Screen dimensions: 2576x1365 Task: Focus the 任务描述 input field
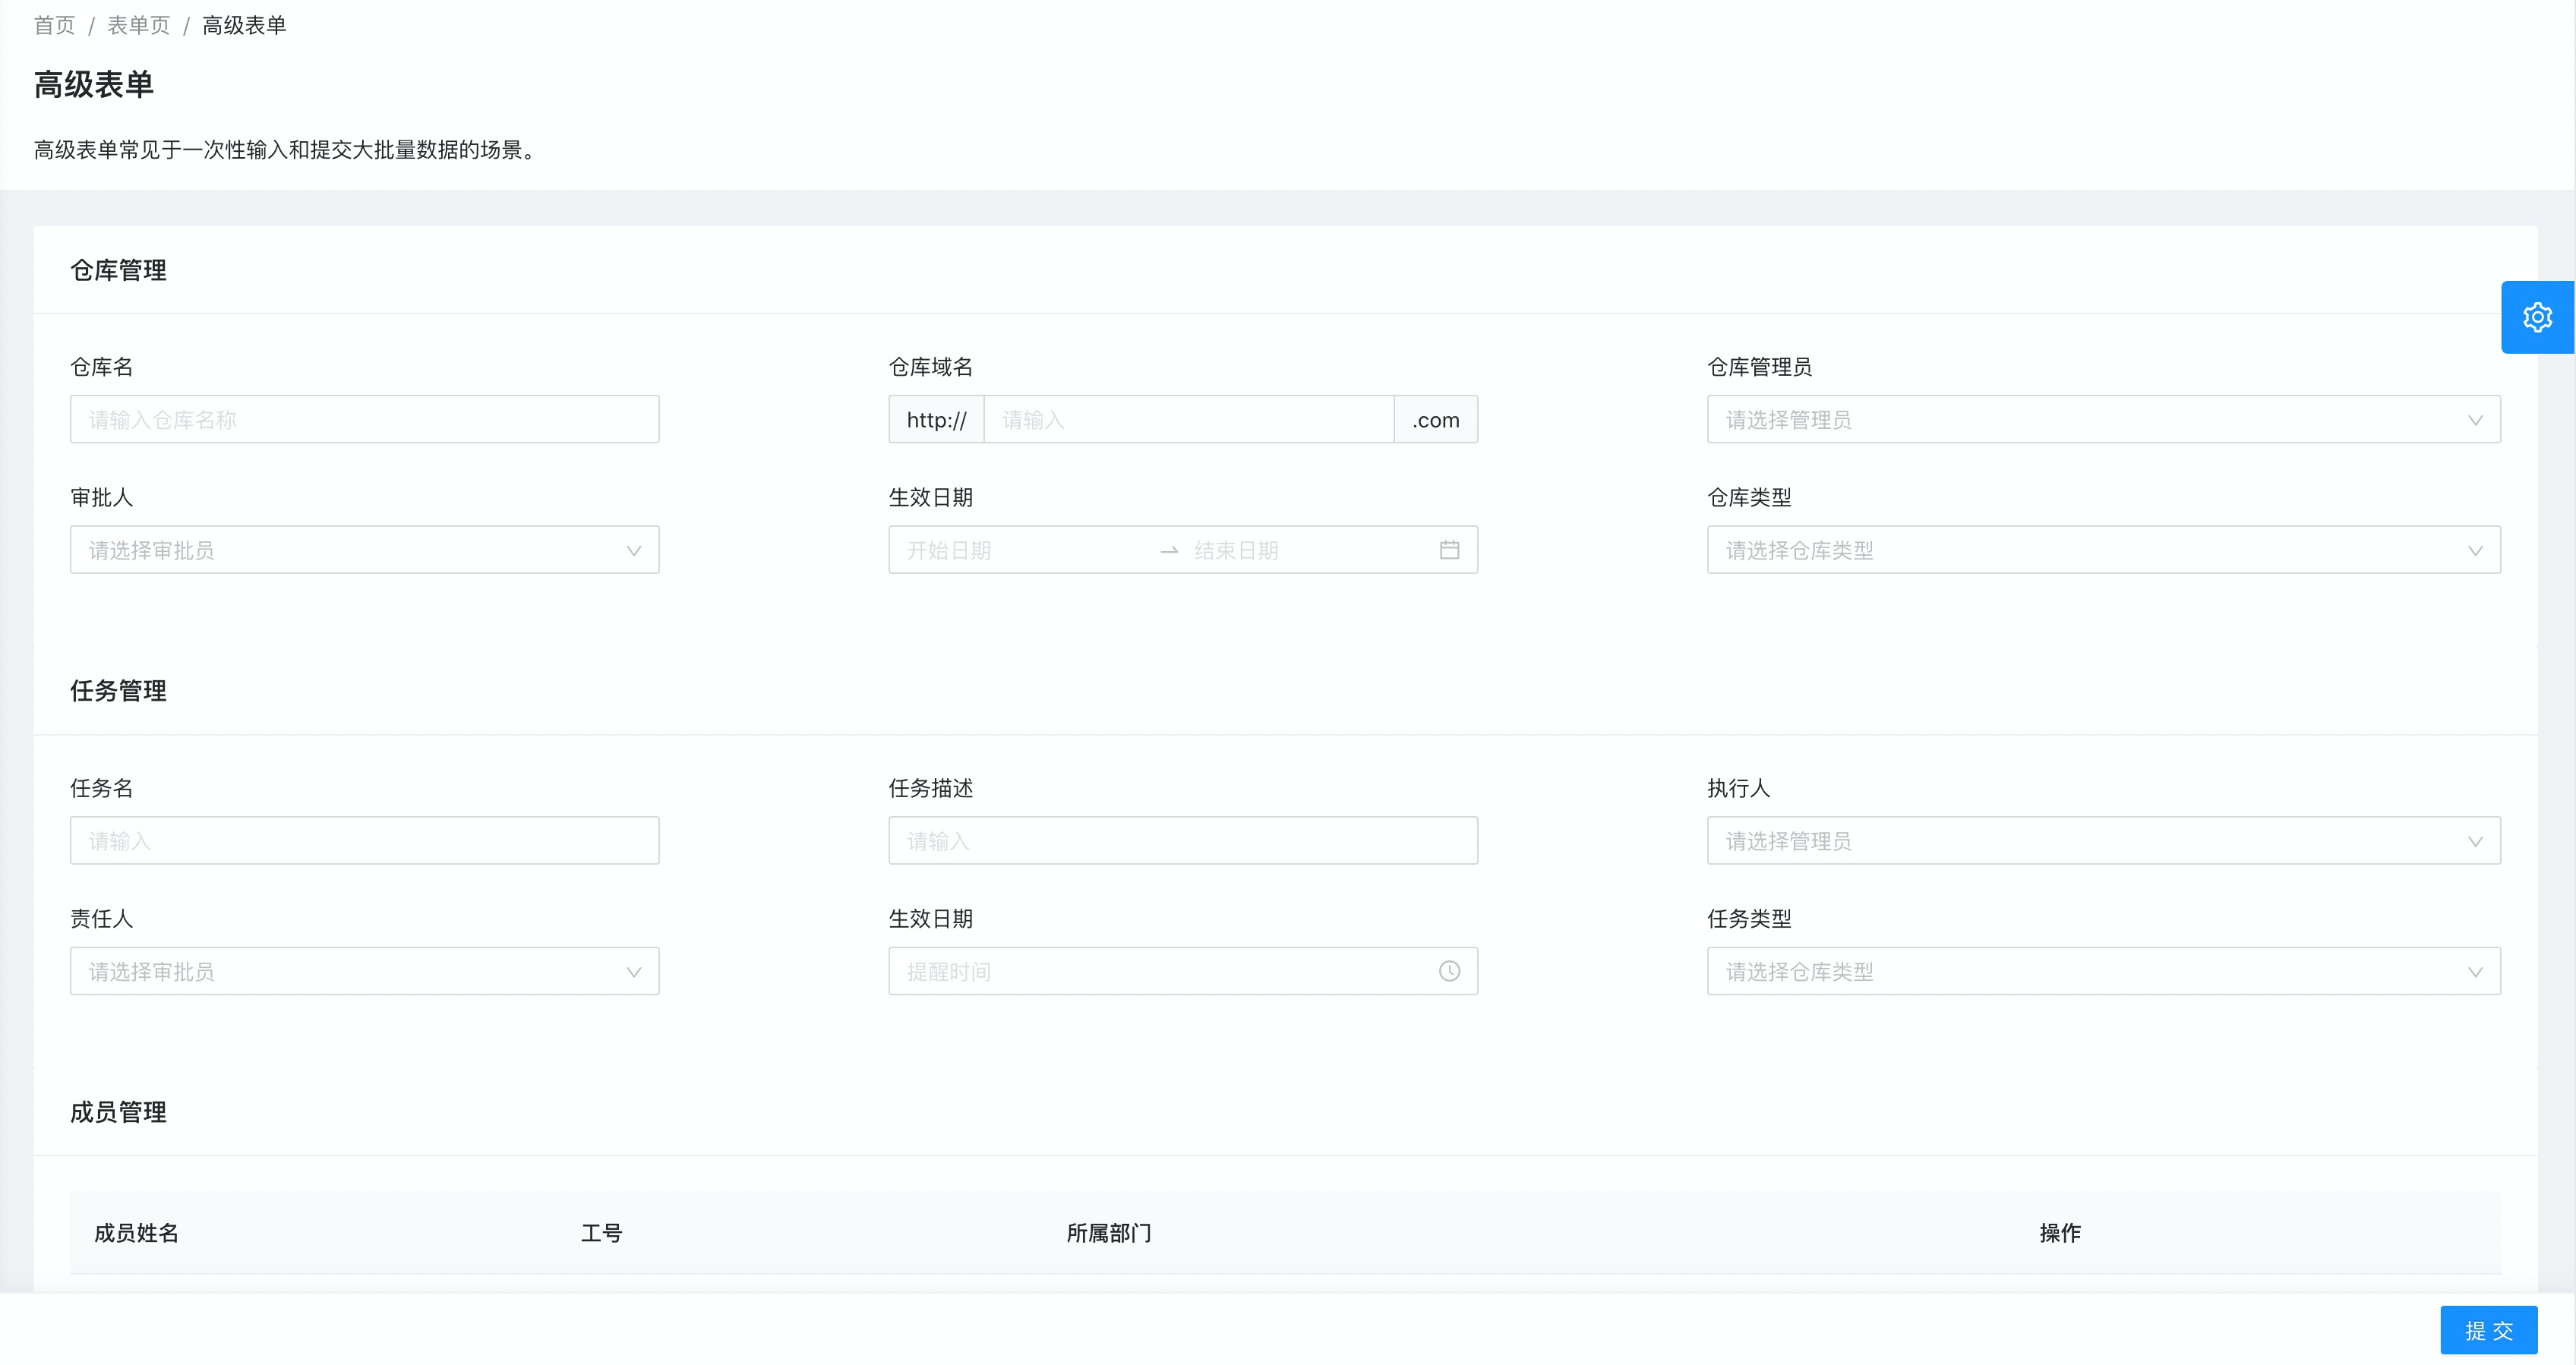[1182, 841]
